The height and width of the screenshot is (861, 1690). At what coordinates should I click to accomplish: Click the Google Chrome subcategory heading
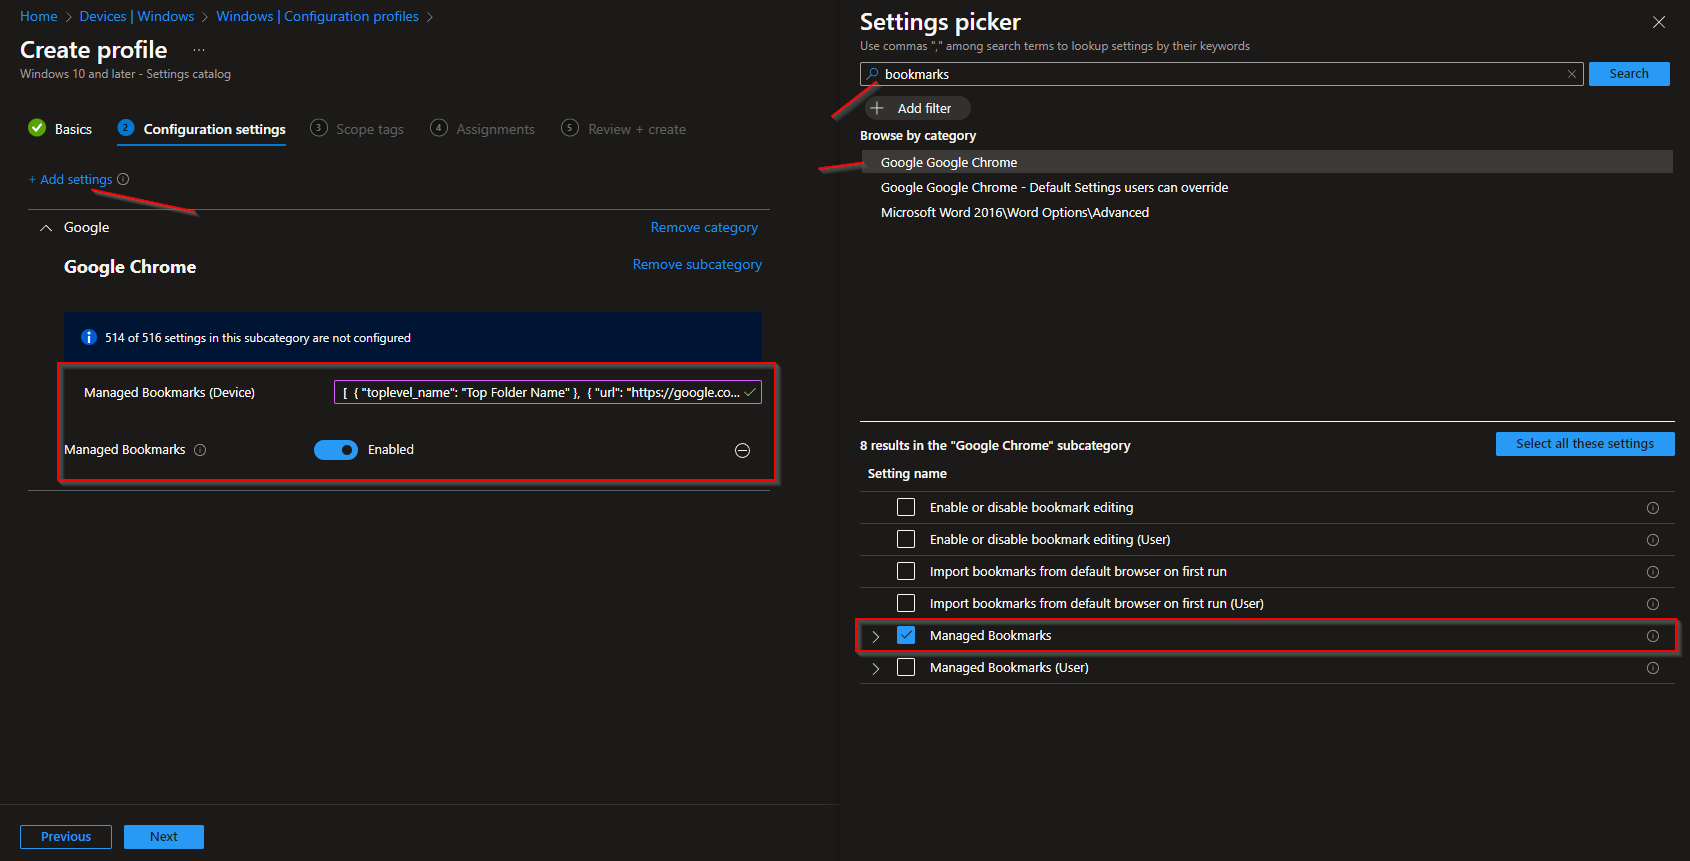click(130, 267)
